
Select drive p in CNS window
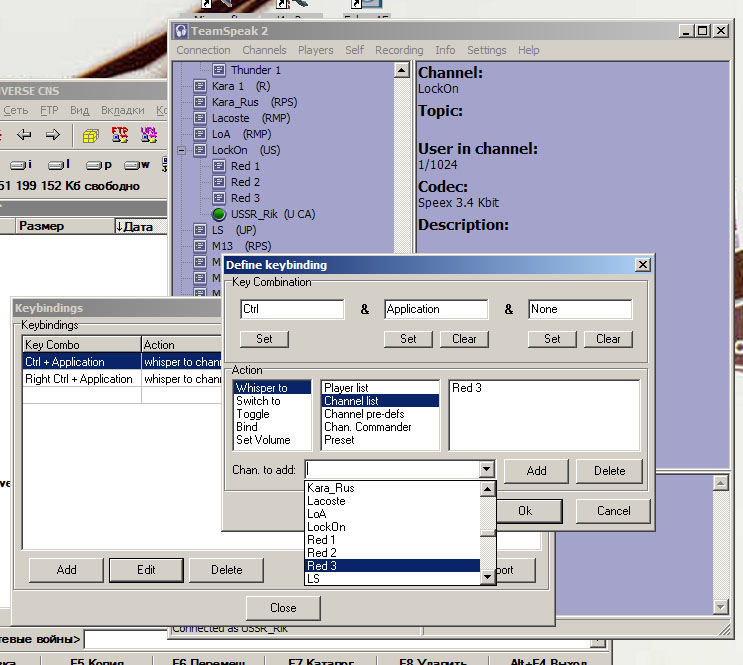(99, 164)
